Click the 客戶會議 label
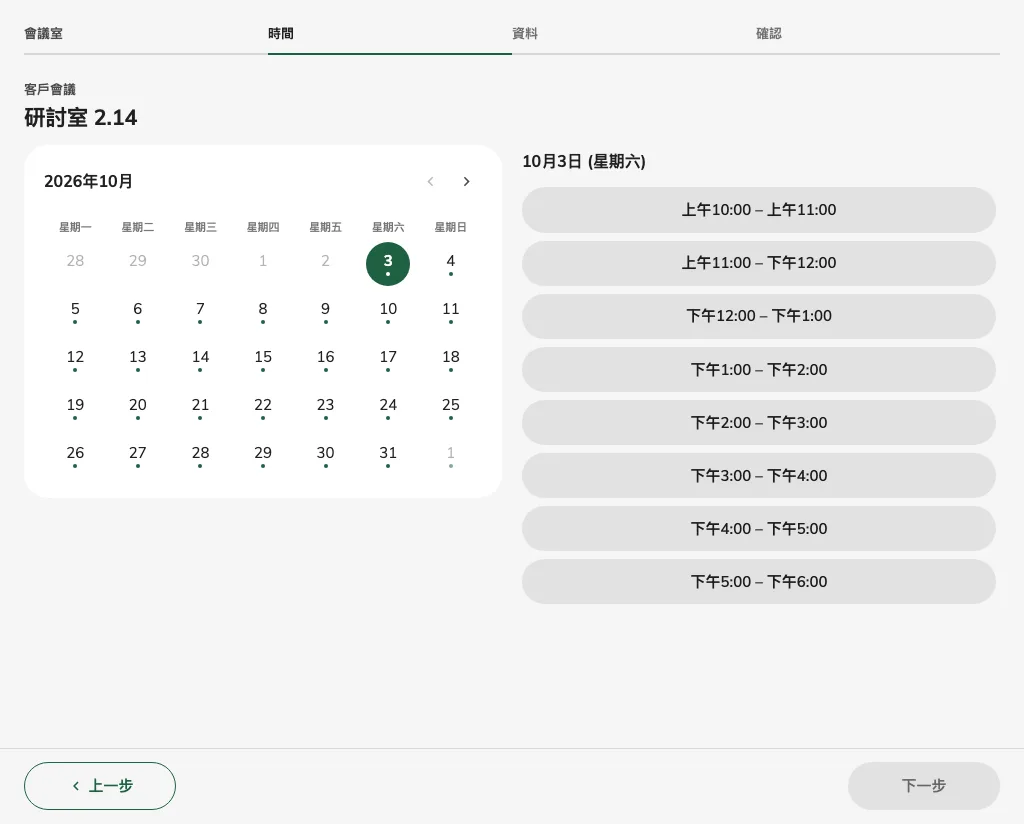Viewport: 1024px width, 824px height. (x=50, y=89)
